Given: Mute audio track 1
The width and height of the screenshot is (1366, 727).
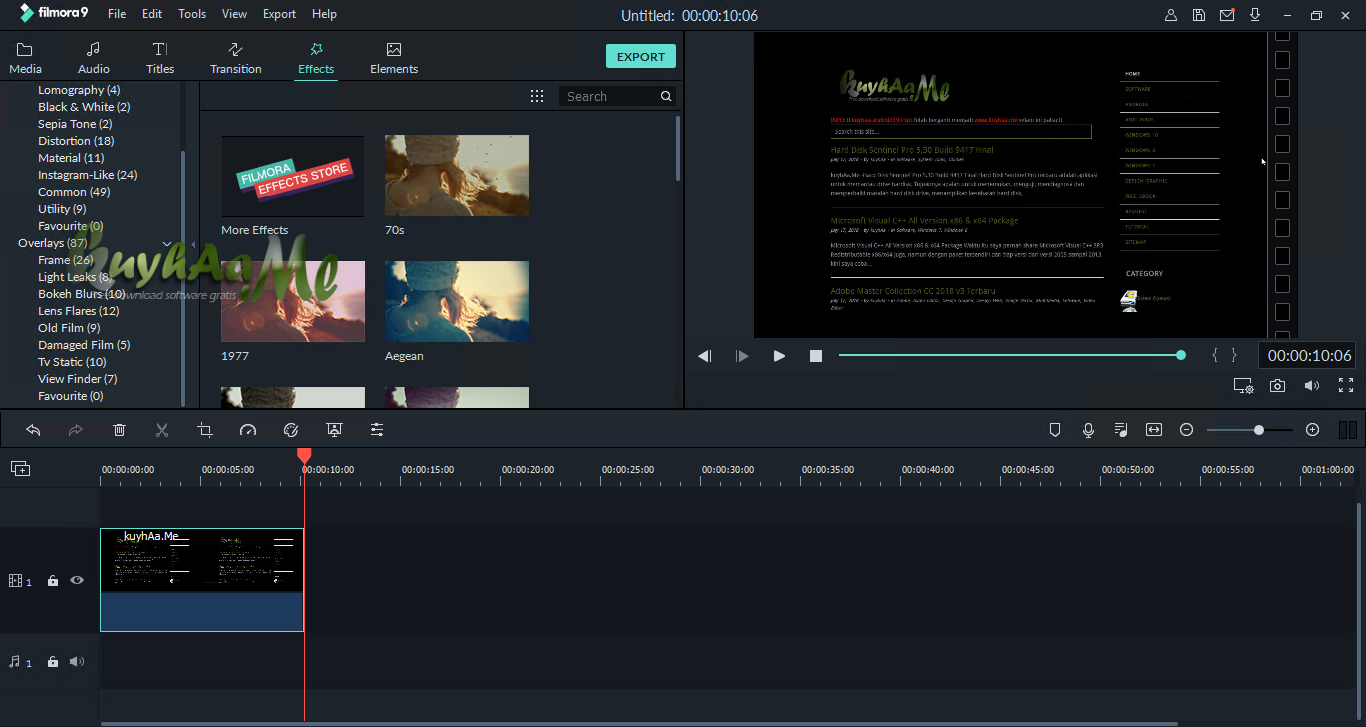Looking at the screenshot, I should pos(77,662).
